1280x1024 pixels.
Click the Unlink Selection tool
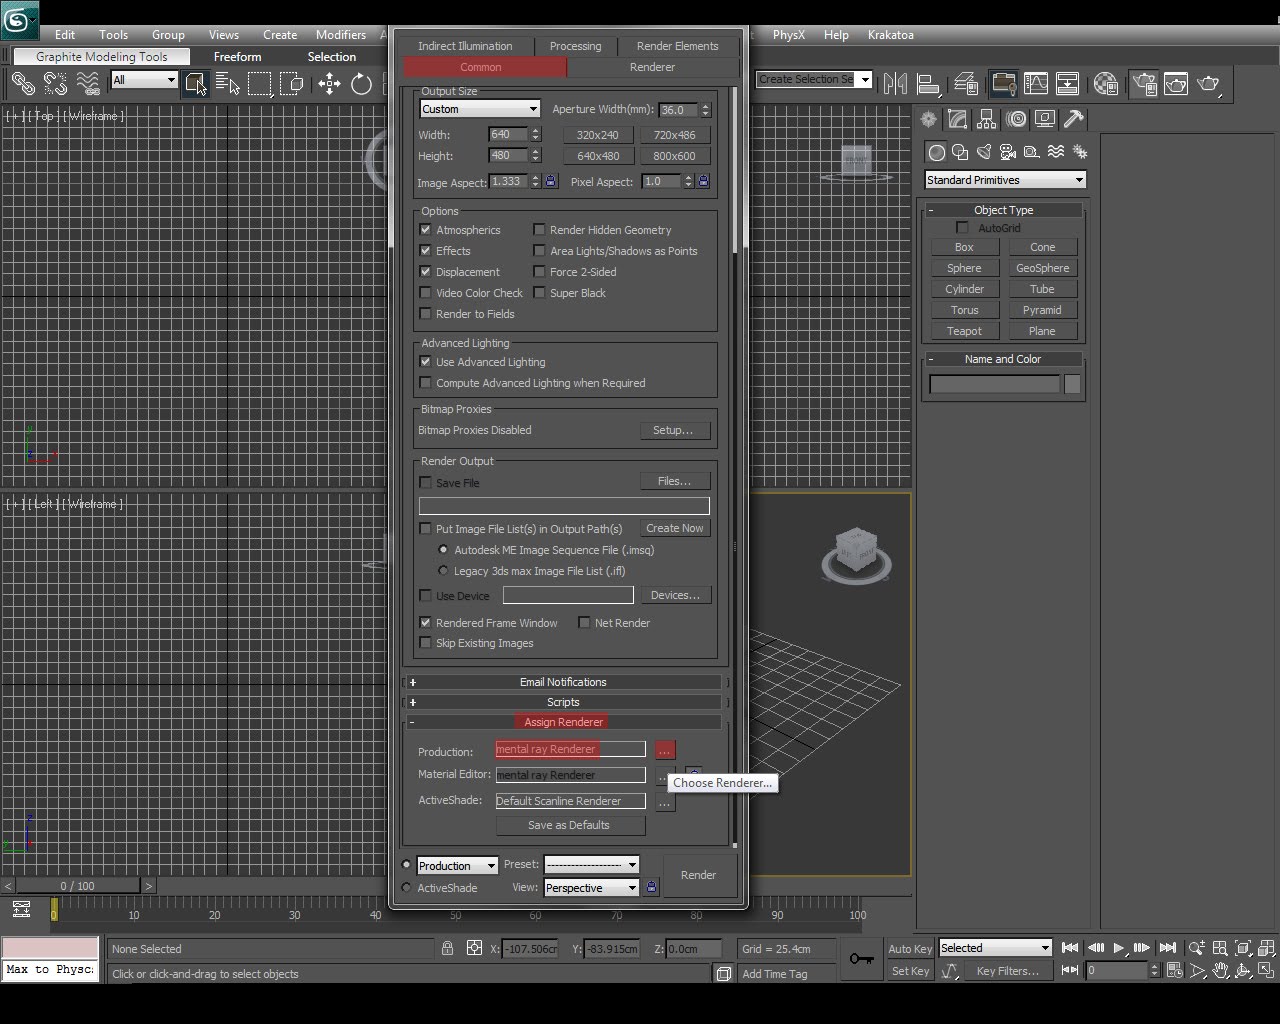point(55,84)
